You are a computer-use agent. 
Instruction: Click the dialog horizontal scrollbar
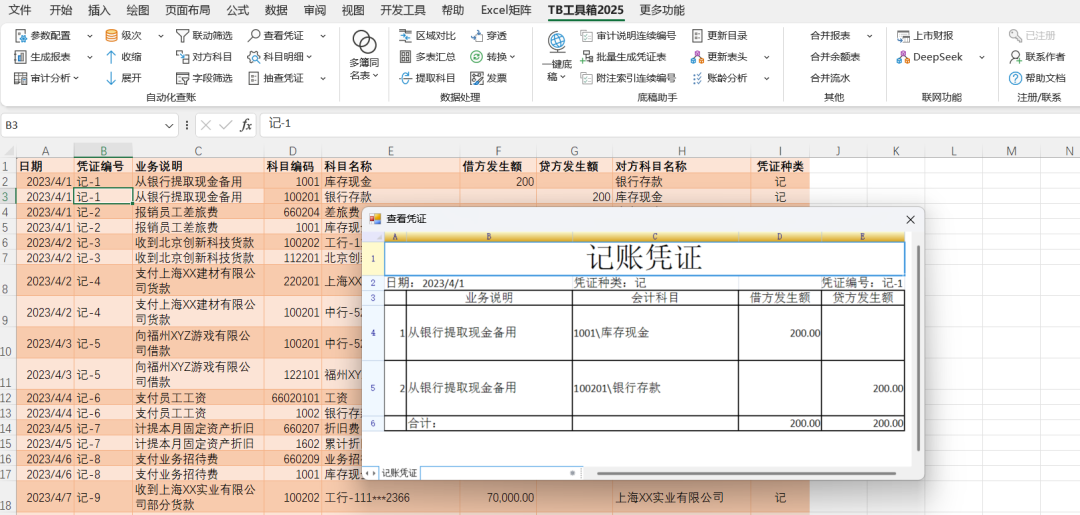coord(747,474)
